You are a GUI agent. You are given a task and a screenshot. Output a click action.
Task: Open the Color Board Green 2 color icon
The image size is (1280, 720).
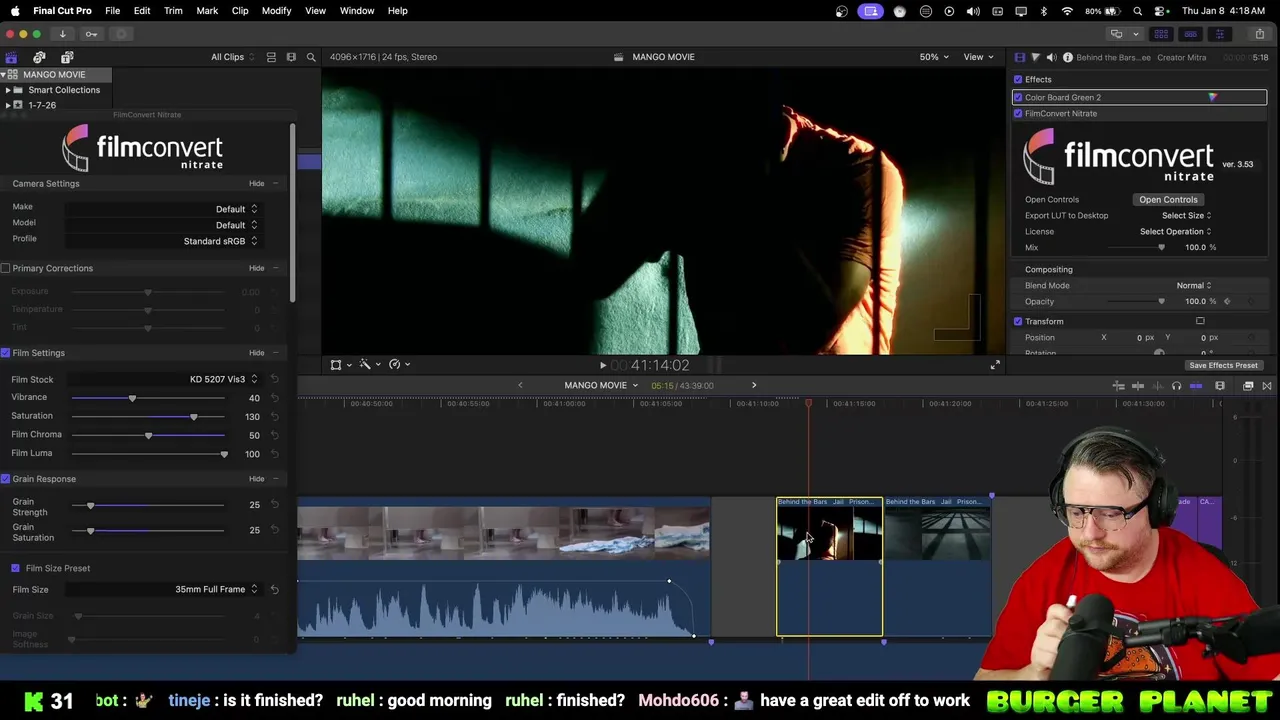pos(1212,97)
